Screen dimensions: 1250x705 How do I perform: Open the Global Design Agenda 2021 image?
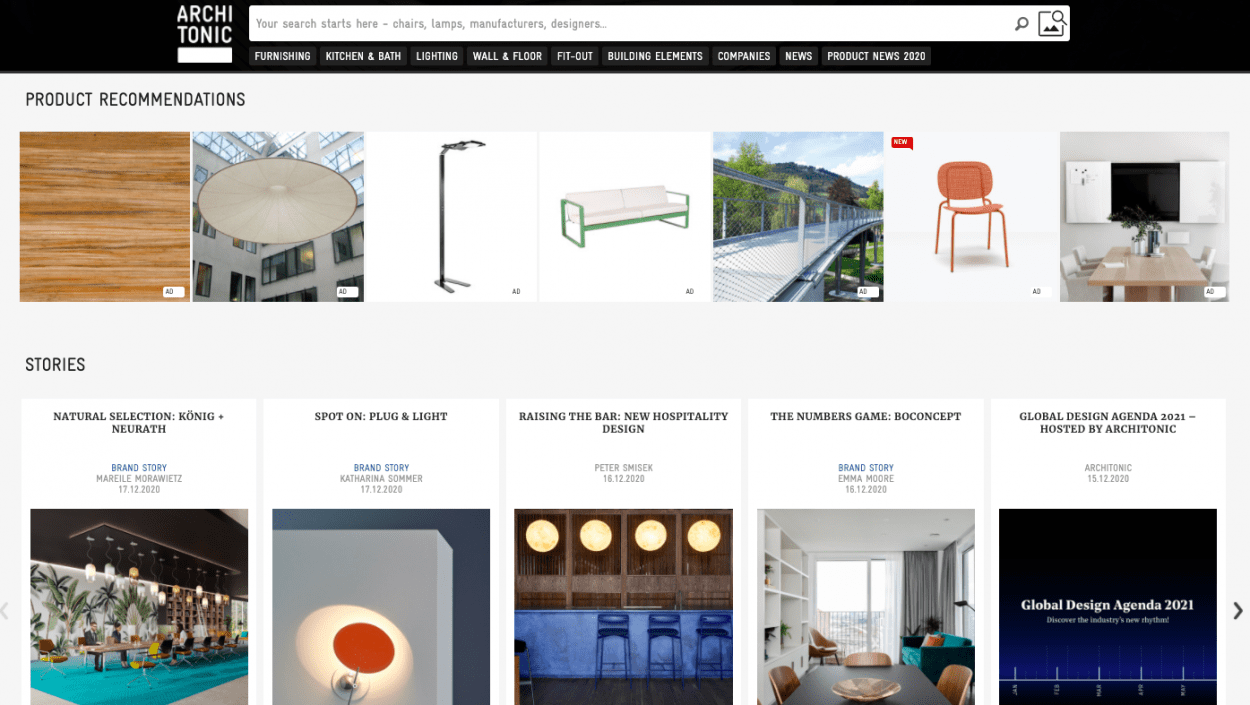1108,607
